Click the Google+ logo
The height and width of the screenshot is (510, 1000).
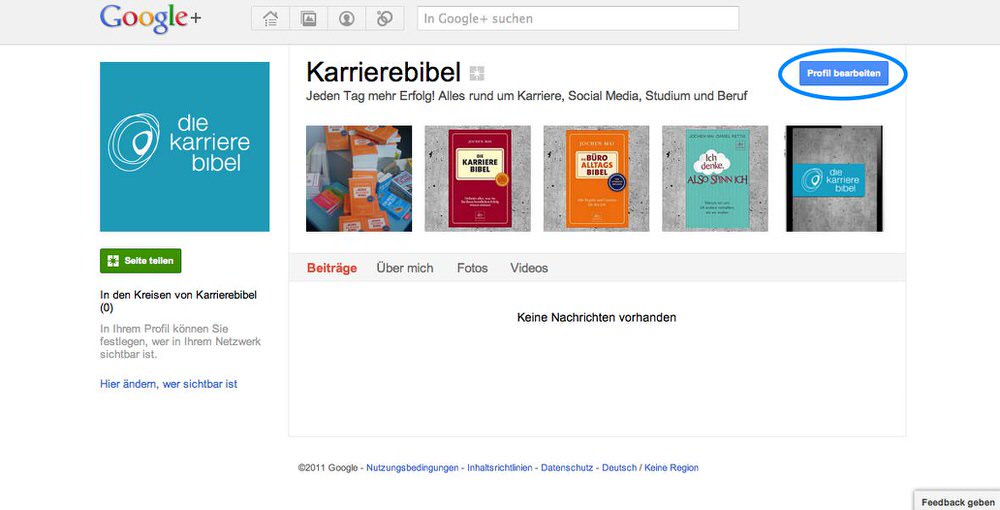(151, 18)
